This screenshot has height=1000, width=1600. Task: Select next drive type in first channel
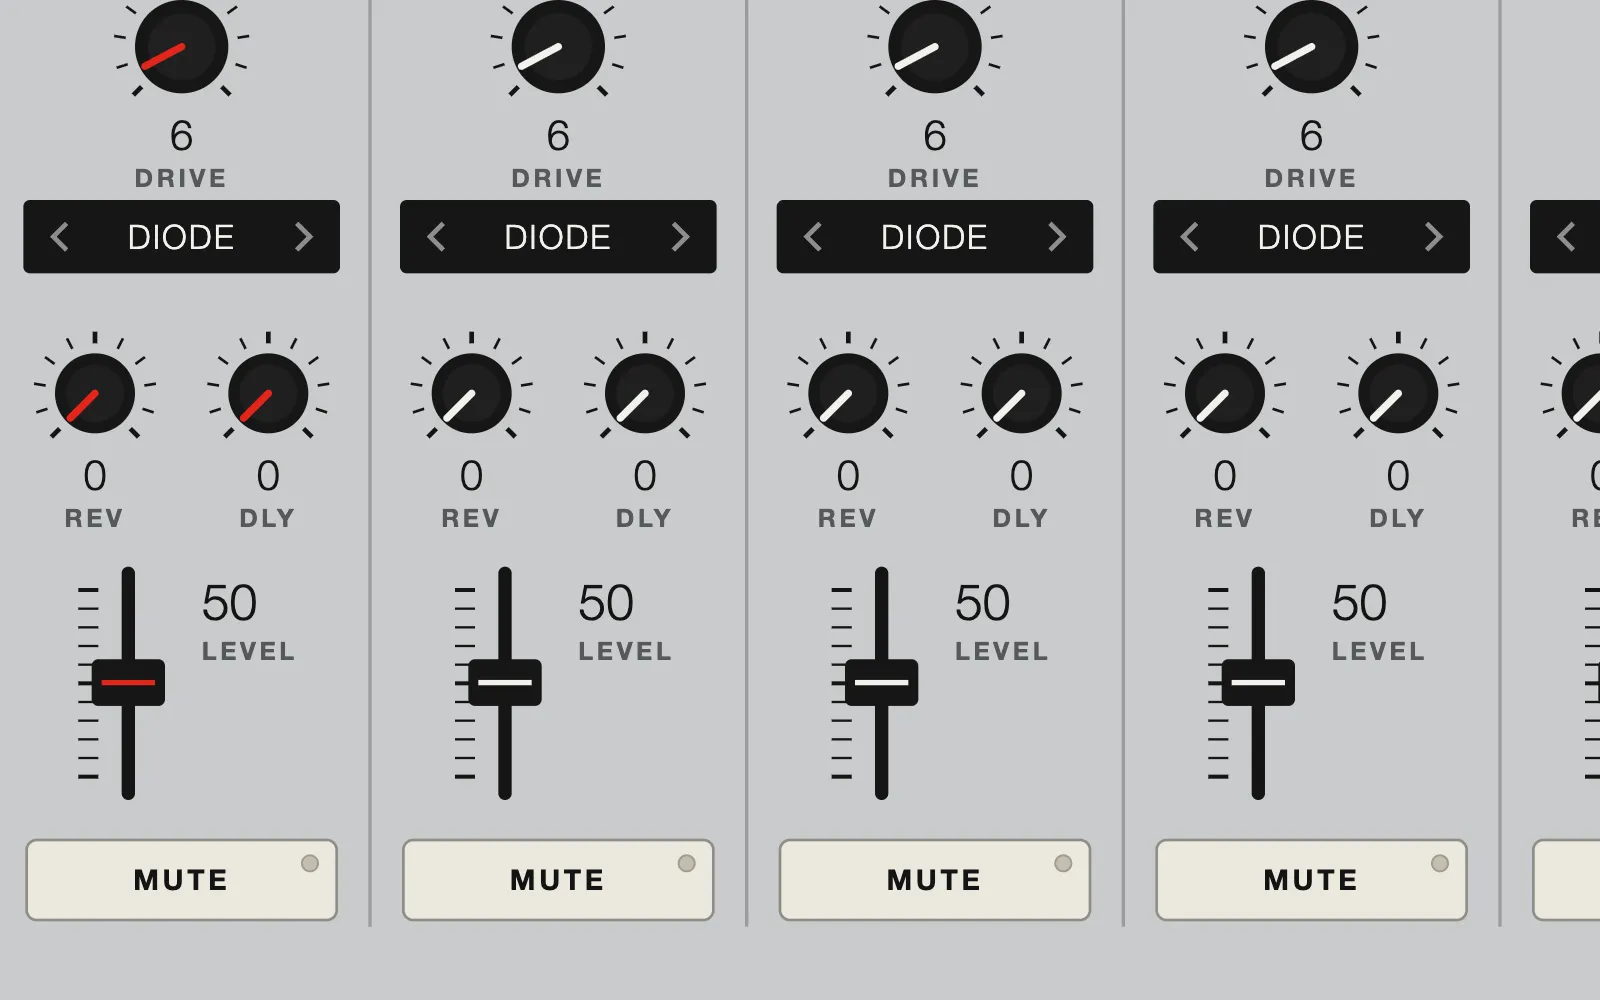click(303, 237)
